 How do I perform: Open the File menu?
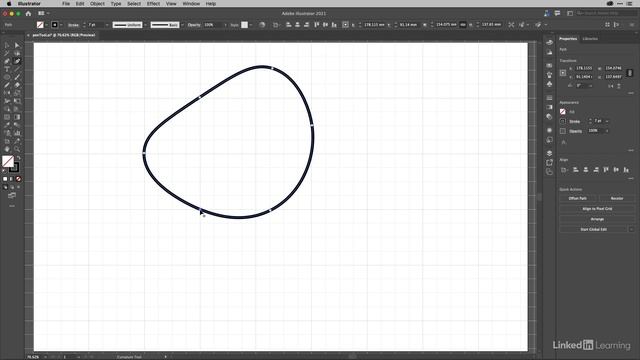(x=66, y=4)
